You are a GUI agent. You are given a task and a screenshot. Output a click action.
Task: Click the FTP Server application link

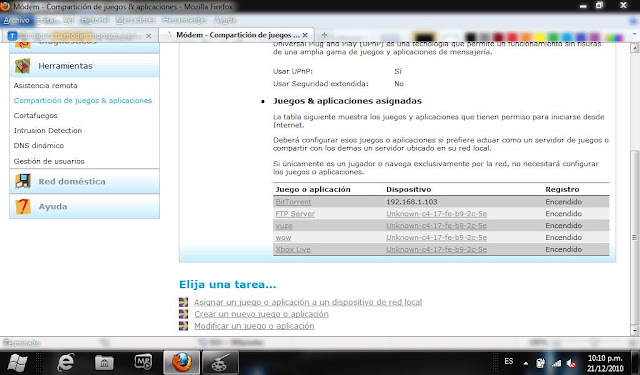coord(295,213)
